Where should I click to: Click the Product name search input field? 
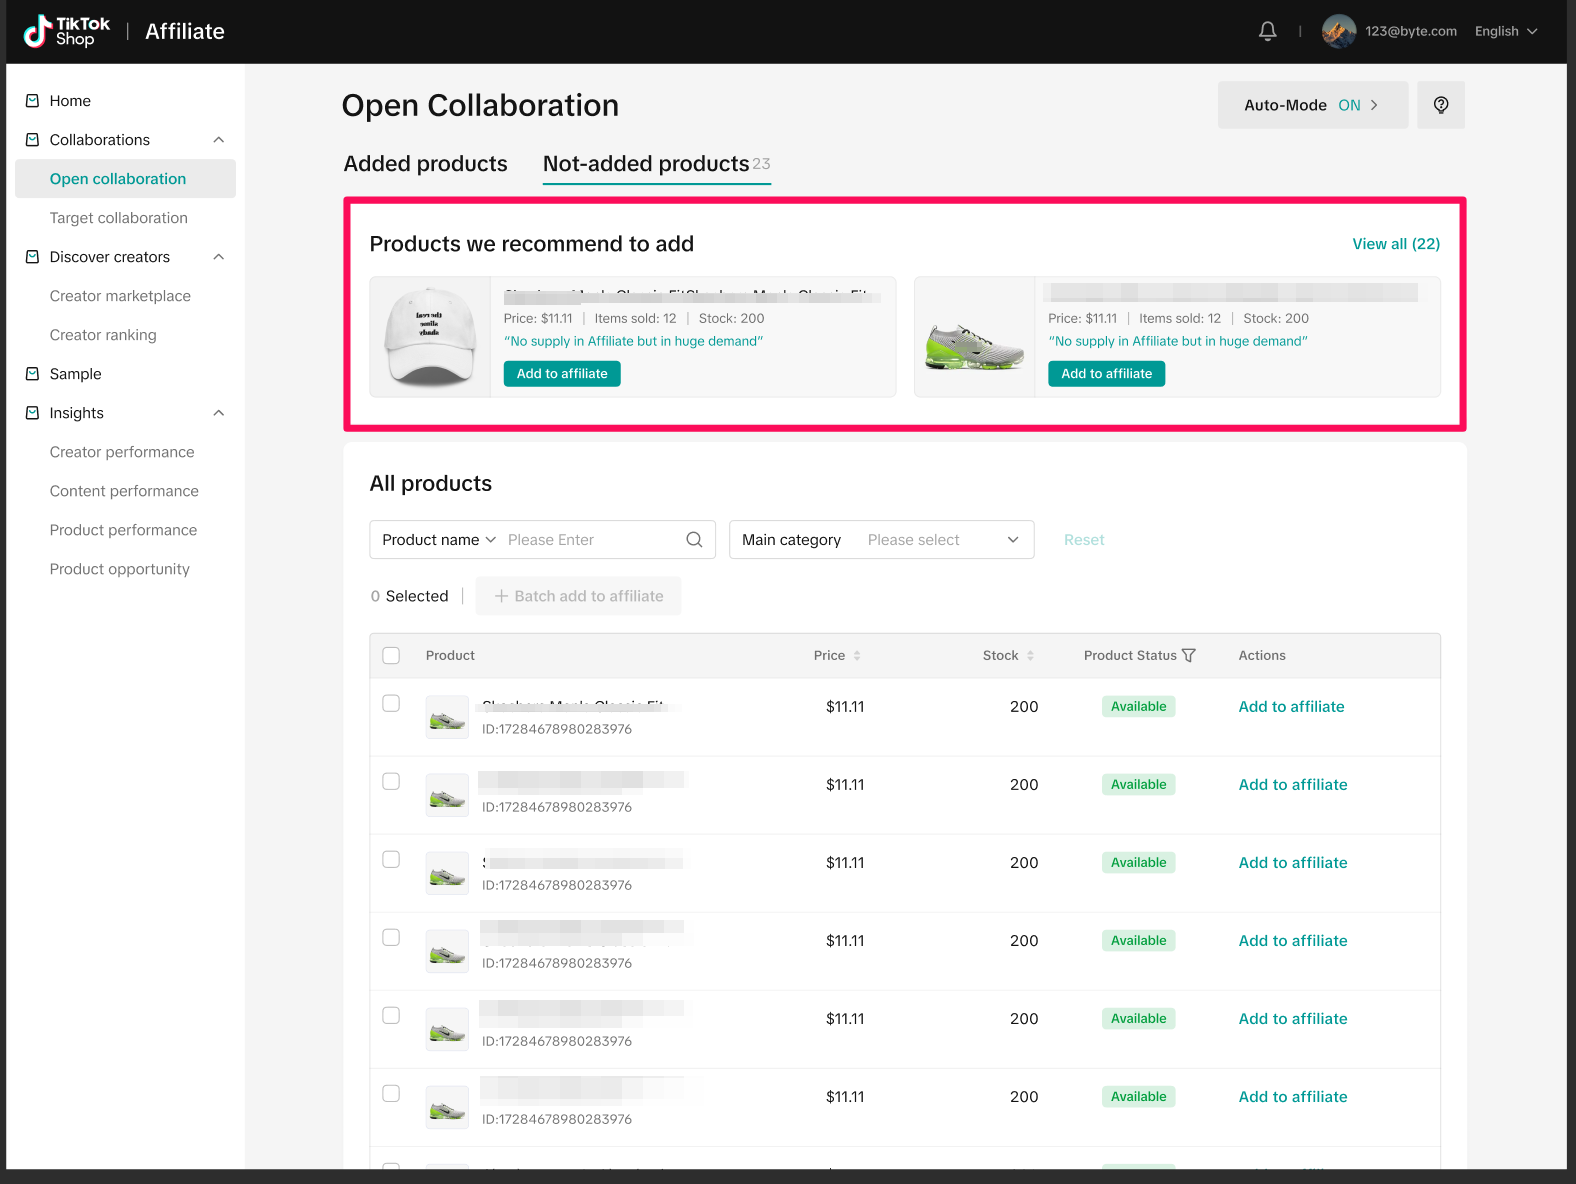click(x=590, y=540)
